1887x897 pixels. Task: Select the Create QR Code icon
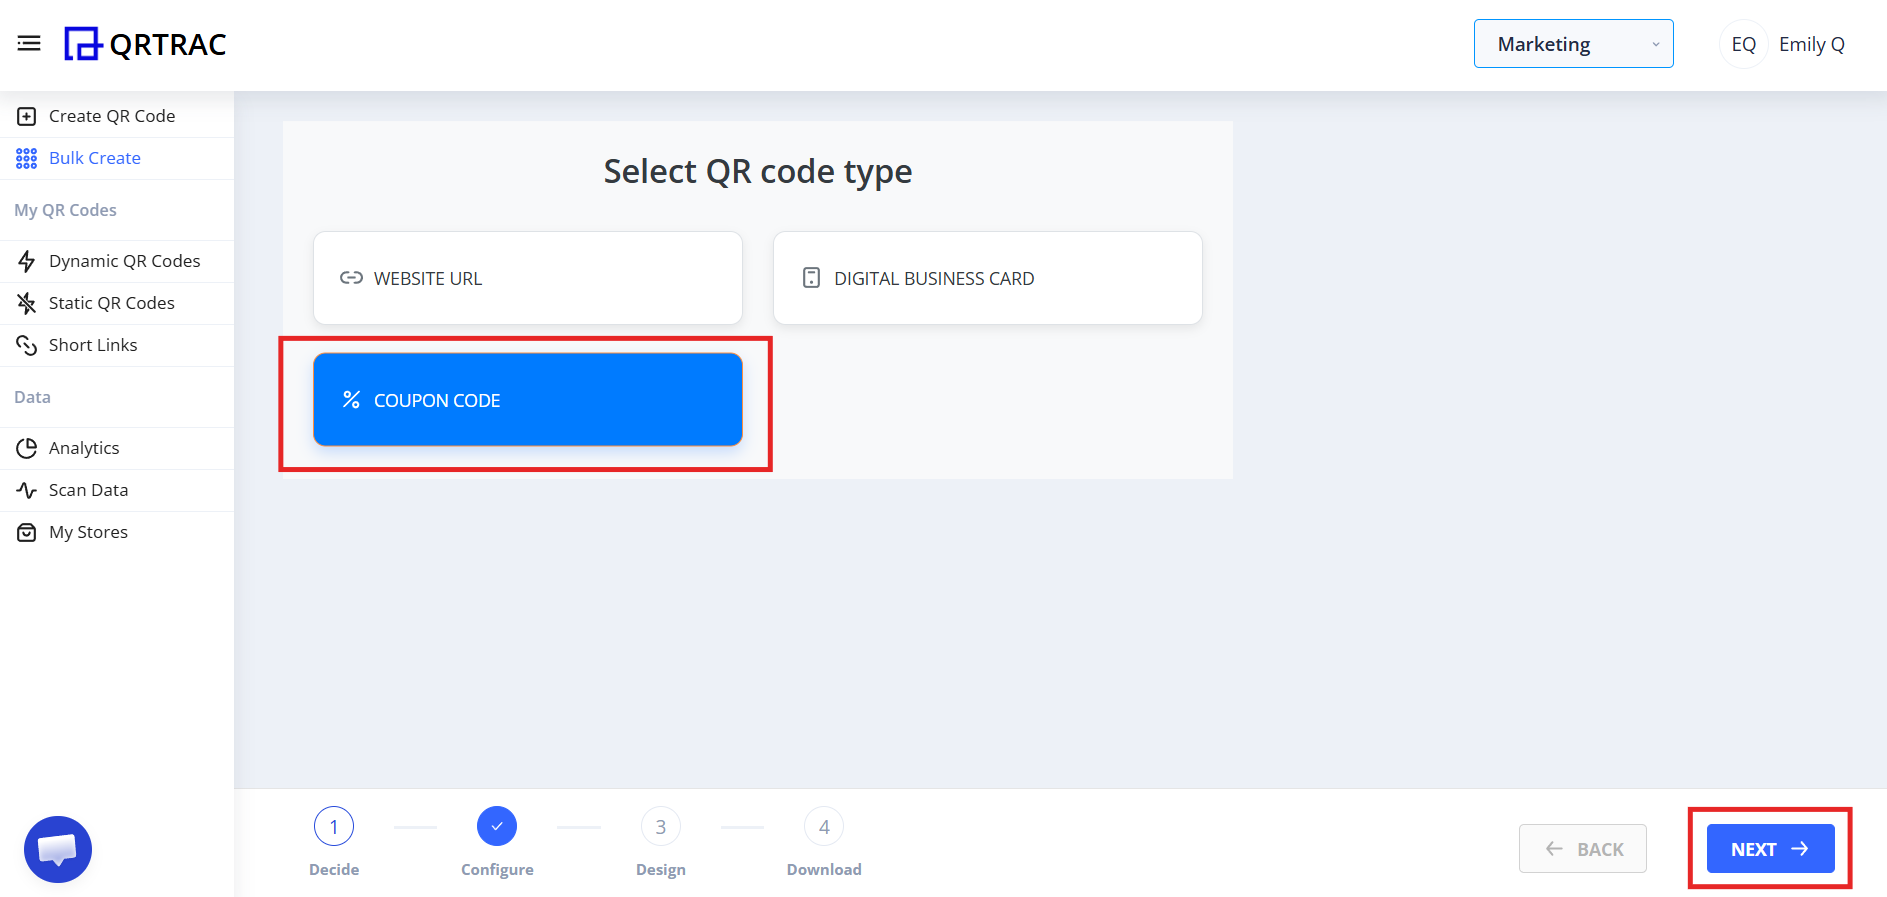25,116
